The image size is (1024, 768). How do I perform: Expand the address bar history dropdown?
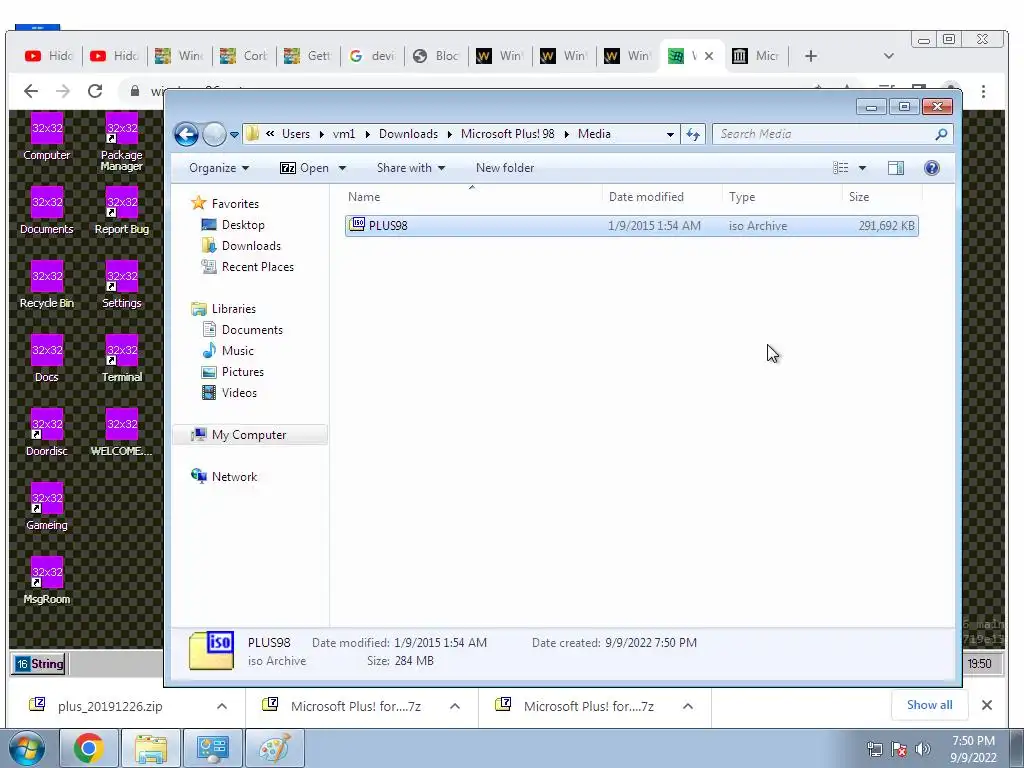click(670, 135)
